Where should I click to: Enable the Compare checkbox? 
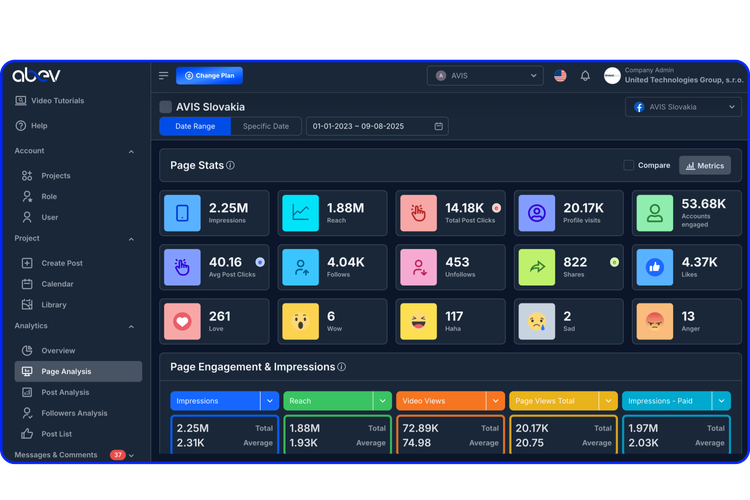[x=629, y=165]
